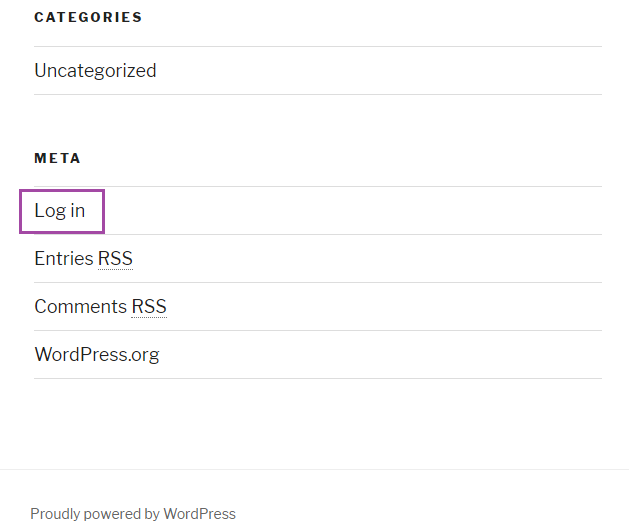This screenshot has height=527, width=629.
Task: Click the purple-outlined Log in item
Action: tap(60, 211)
